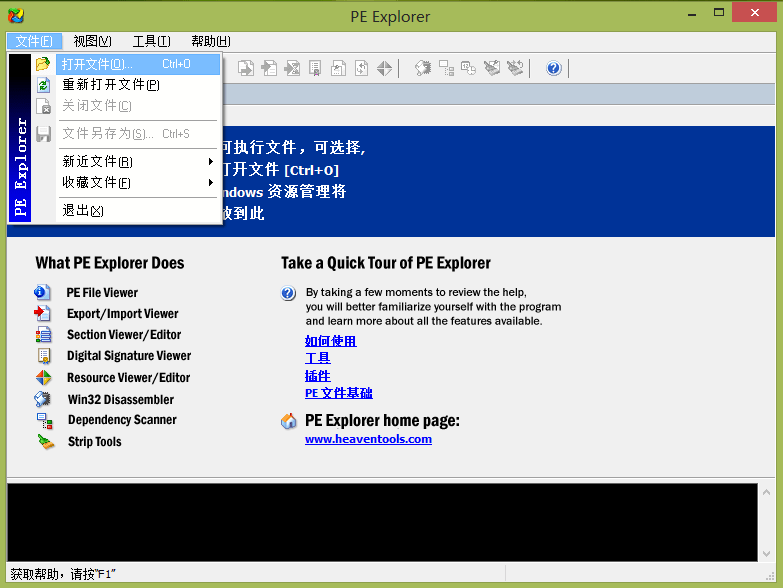Image resolution: width=783 pixels, height=588 pixels.
Task: Click the Section Viewer/Editor icon
Action: pyautogui.click(x=43, y=334)
